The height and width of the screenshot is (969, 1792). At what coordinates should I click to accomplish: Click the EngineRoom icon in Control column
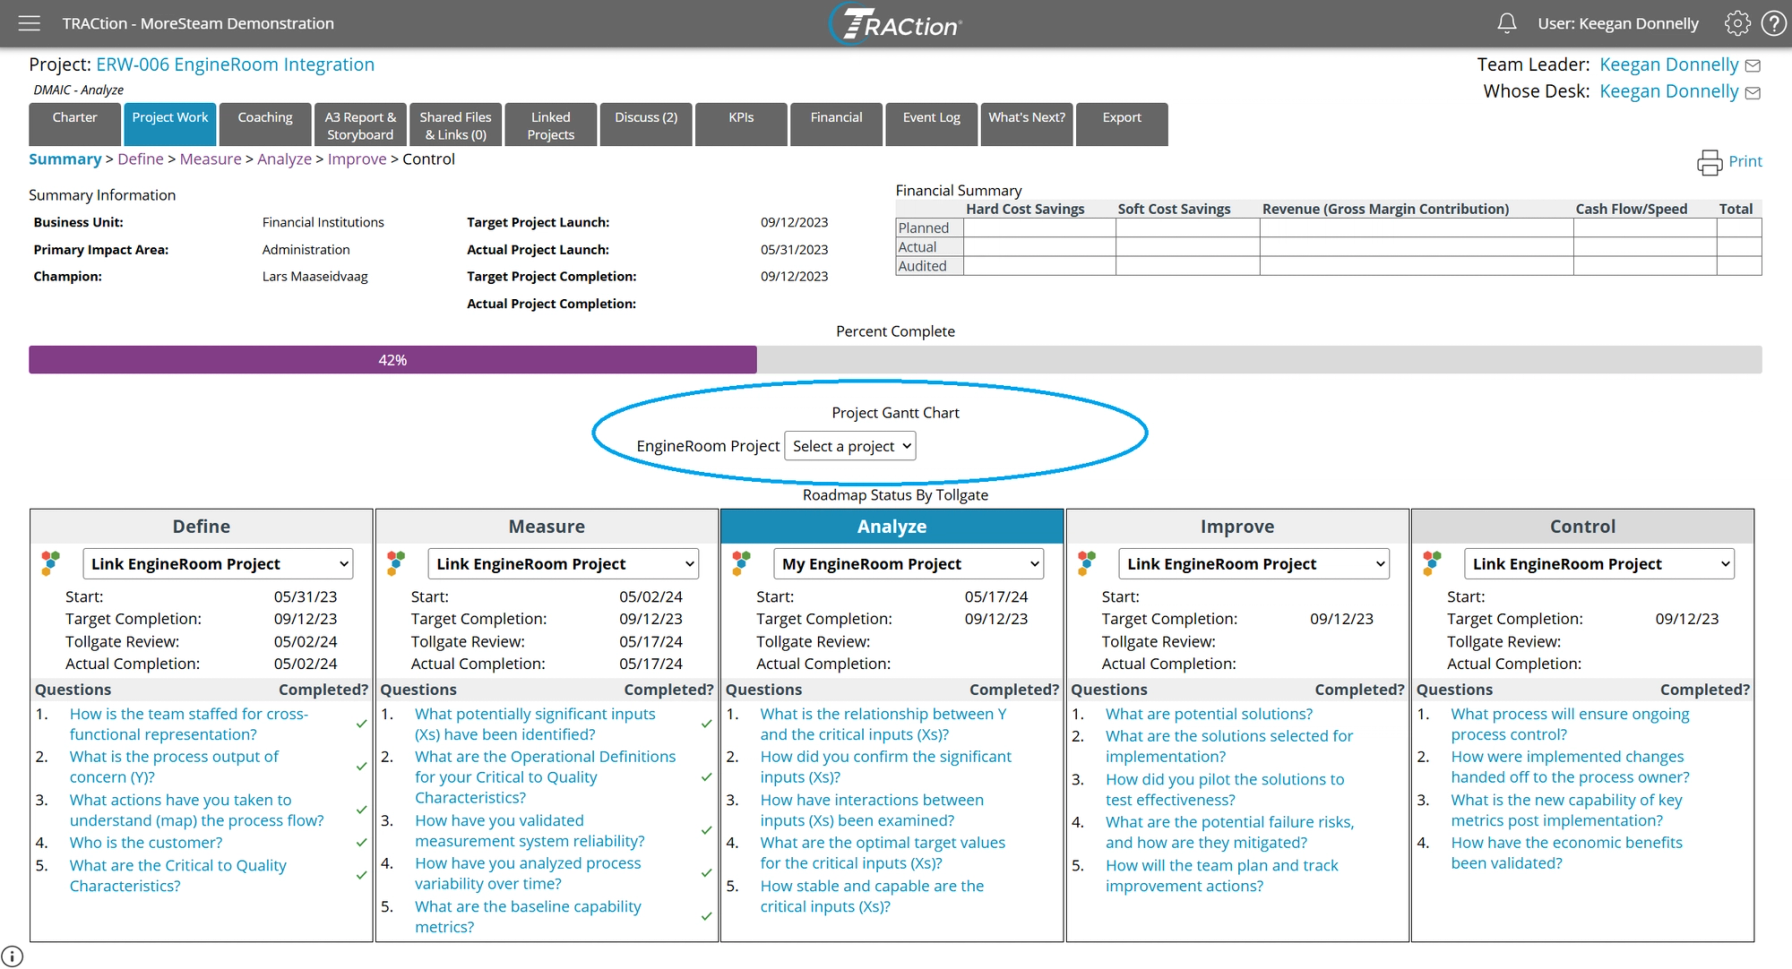[x=1432, y=563]
